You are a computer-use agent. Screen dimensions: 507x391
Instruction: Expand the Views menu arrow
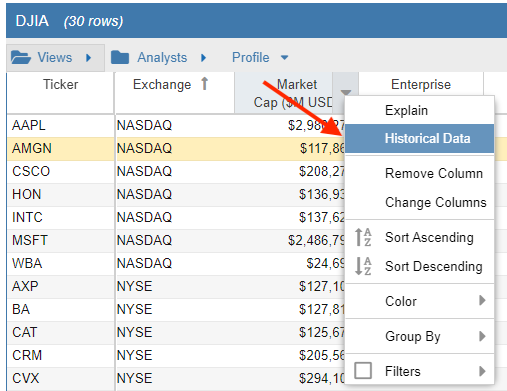[x=88, y=58]
